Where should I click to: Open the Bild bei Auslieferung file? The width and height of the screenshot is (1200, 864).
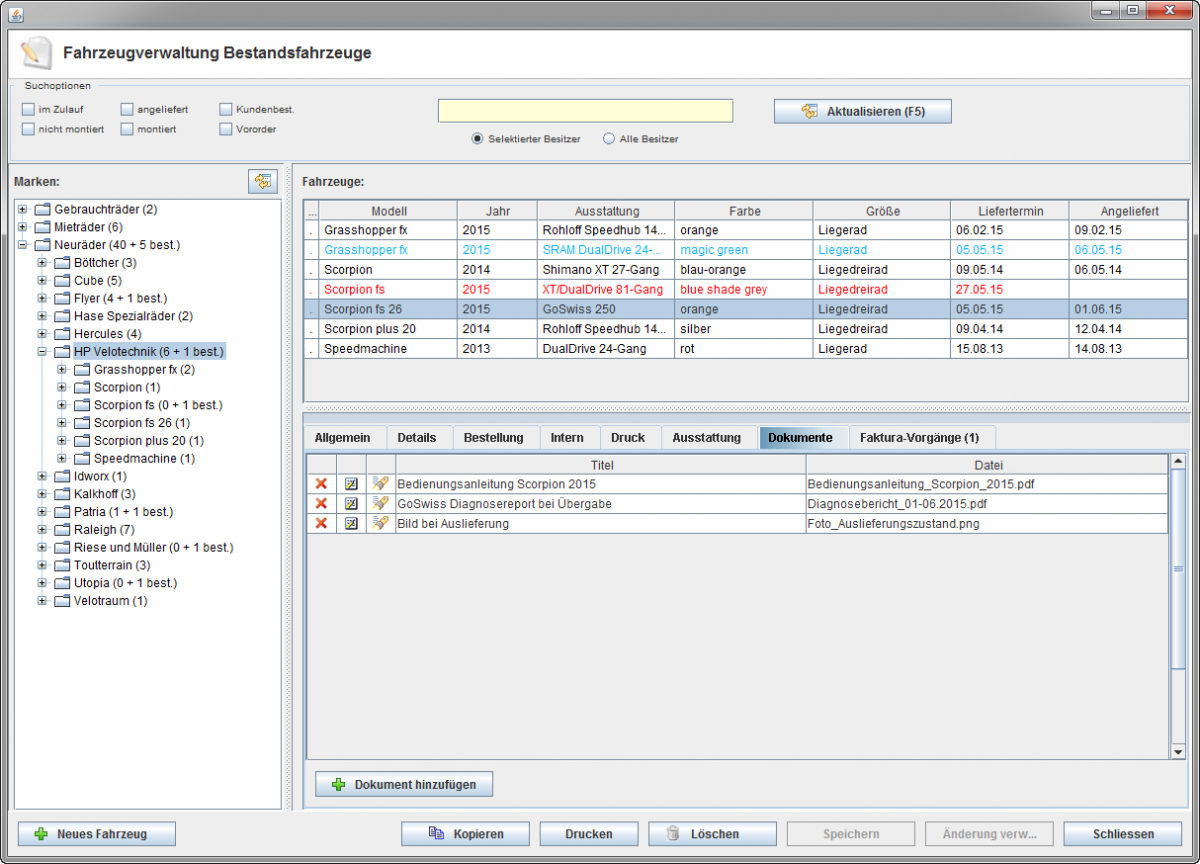tap(380, 524)
